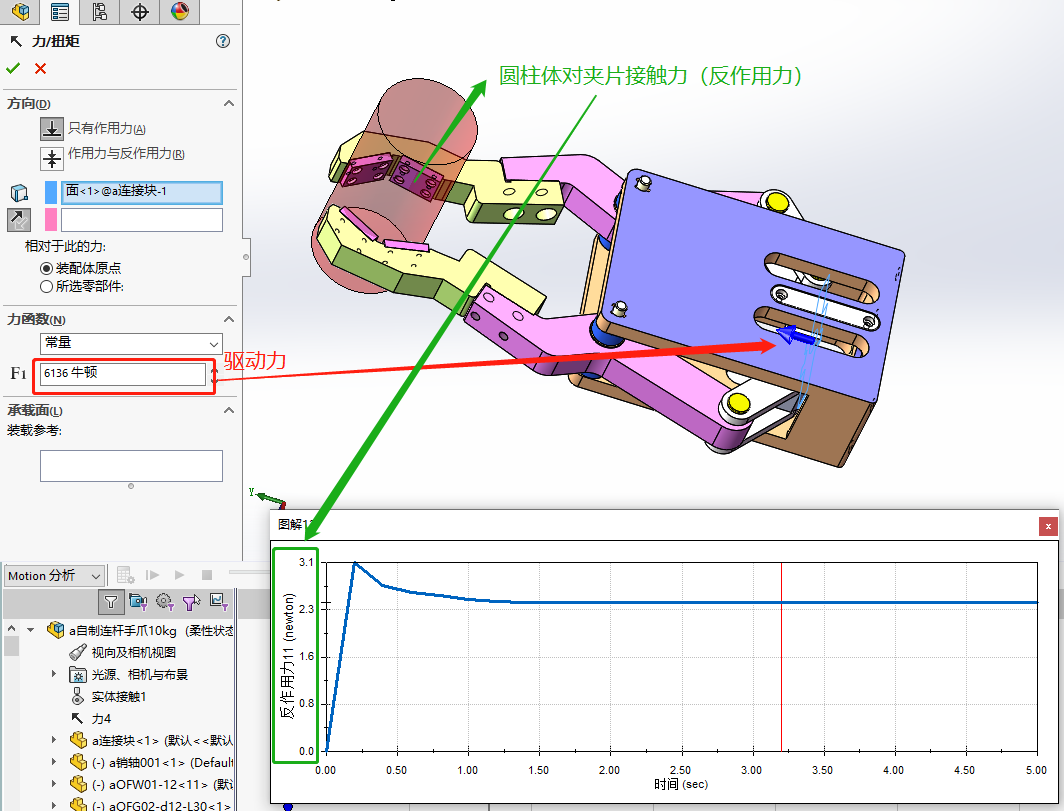This screenshot has width=1064, height=811.
Task: Open help for Force/Torque panel
Action: point(223,41)
